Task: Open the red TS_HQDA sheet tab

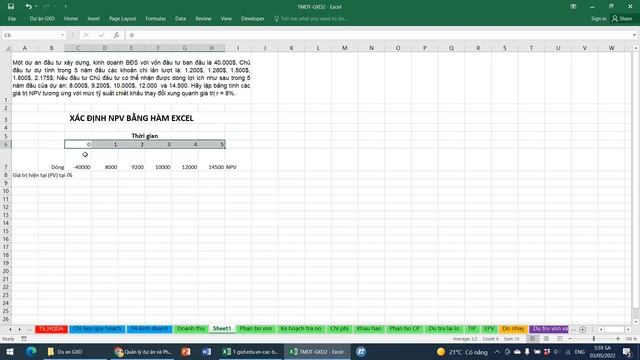Action: (51, 329)
